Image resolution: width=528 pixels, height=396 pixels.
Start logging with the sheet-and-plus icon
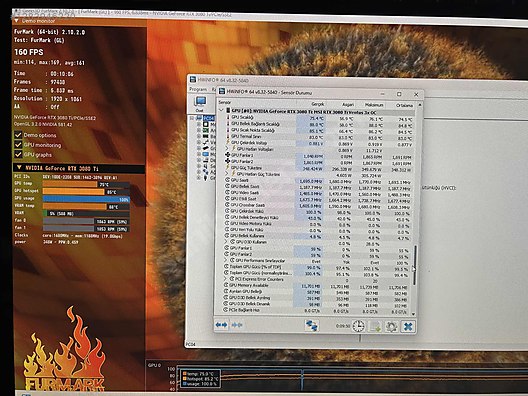(x=375, y=326)
